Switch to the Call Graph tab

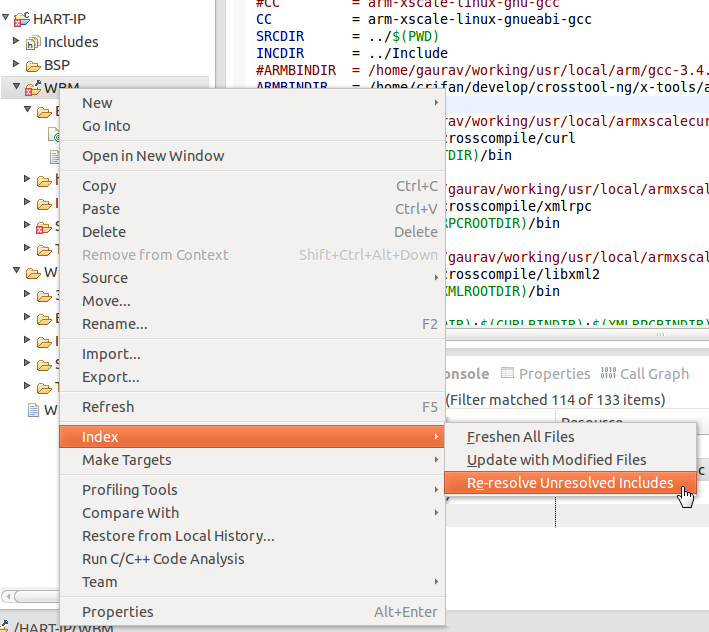[x=654, y=374]
